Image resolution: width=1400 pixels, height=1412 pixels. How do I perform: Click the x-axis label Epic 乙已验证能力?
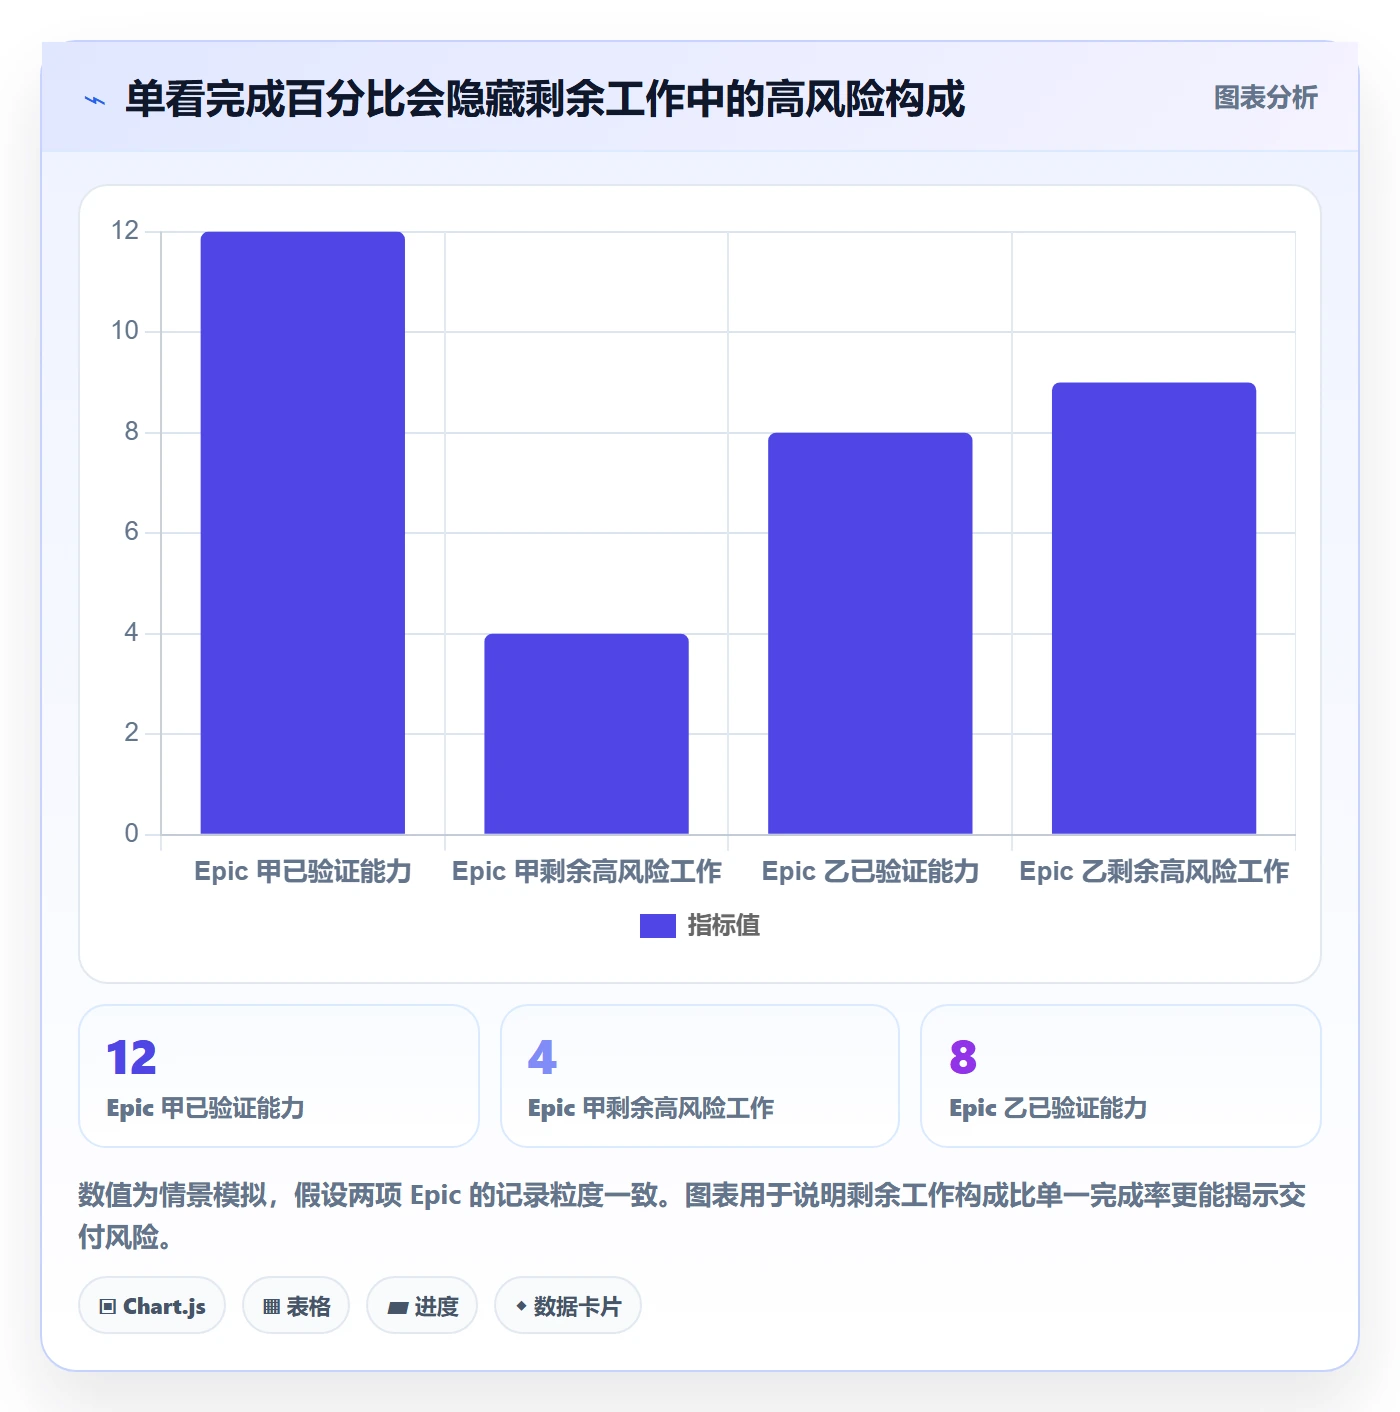(870, 872)
